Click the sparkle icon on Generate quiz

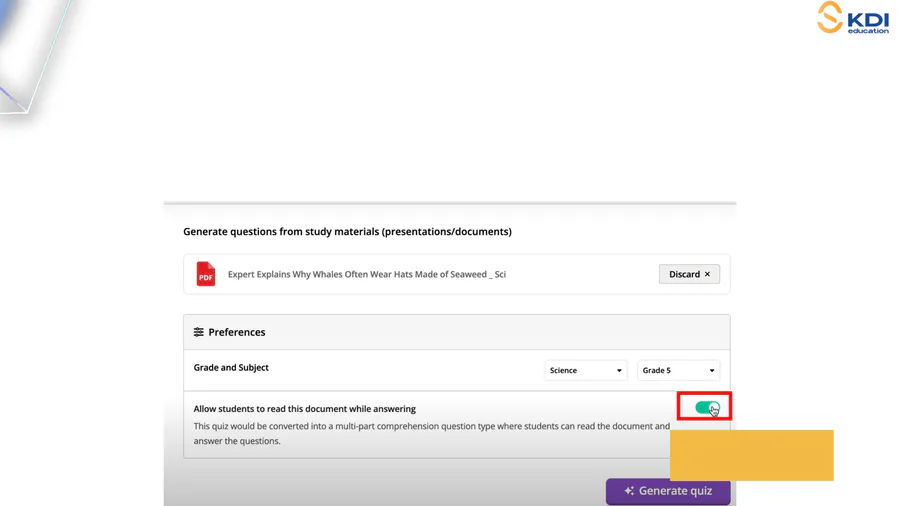tap(629, 491)
